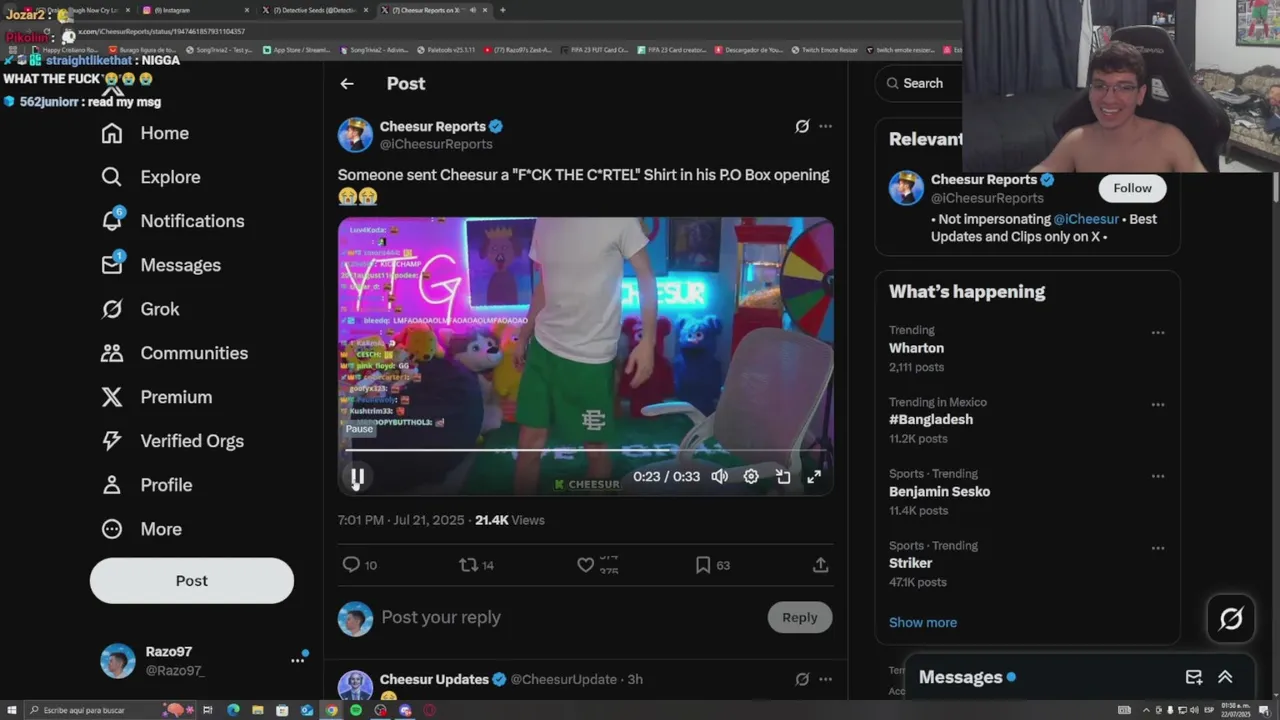Seek on the video progress bar
Screen dimensions: 1280x720
coord(585,450)
